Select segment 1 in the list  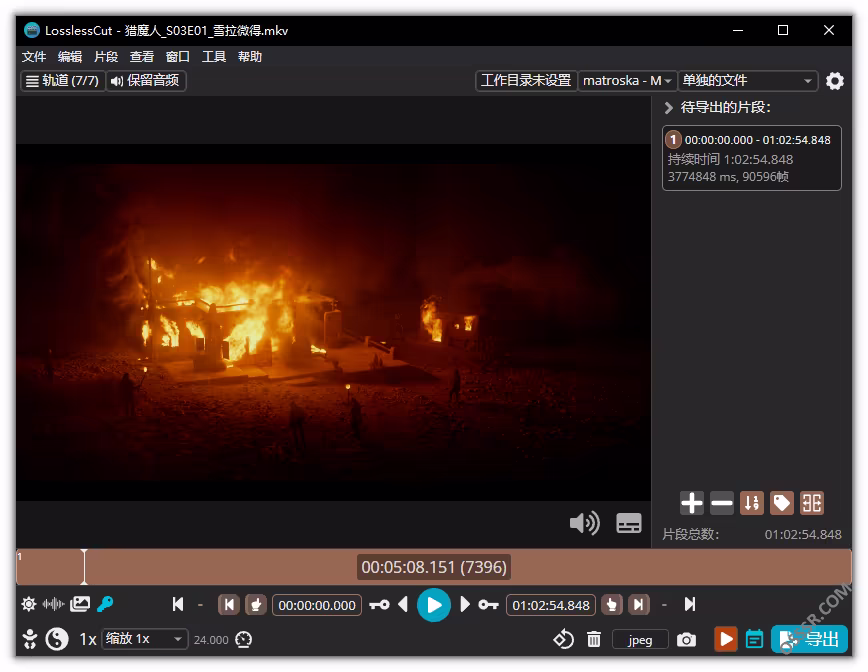pyautogui.click(x=751, y=158)
